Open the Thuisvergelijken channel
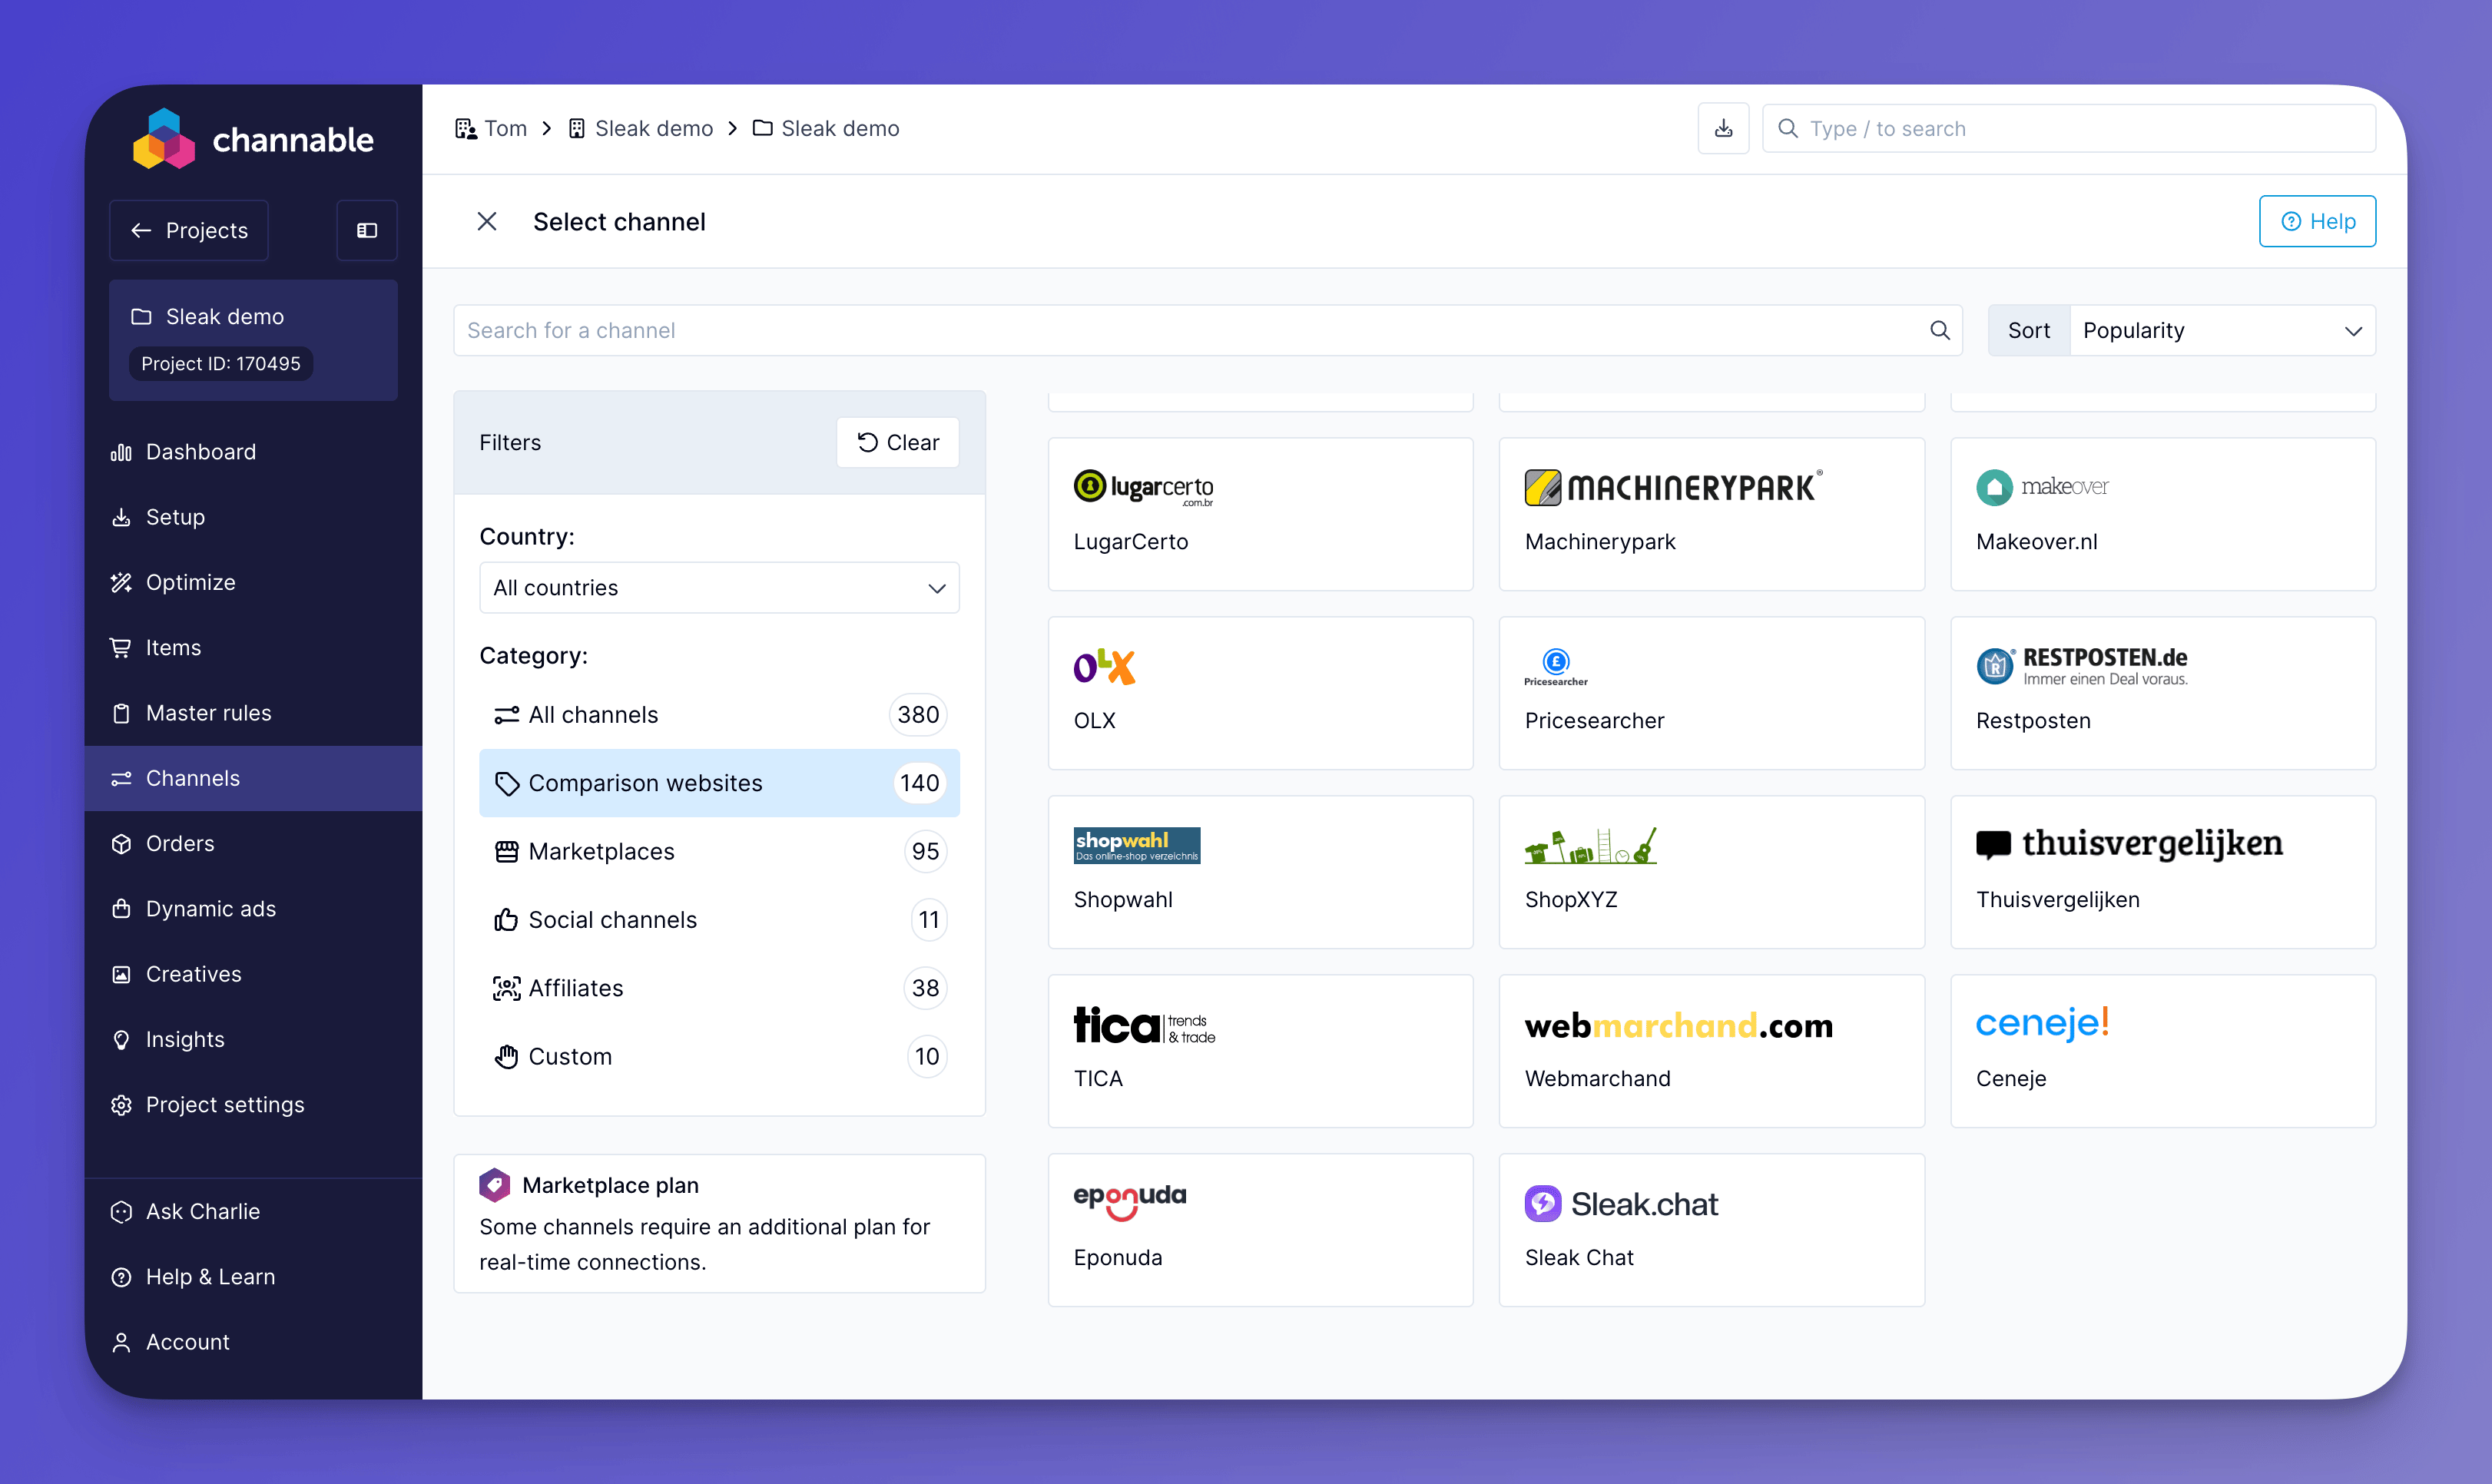The height and width of the screenshot is (1484, 2492). pos(2162,871)
